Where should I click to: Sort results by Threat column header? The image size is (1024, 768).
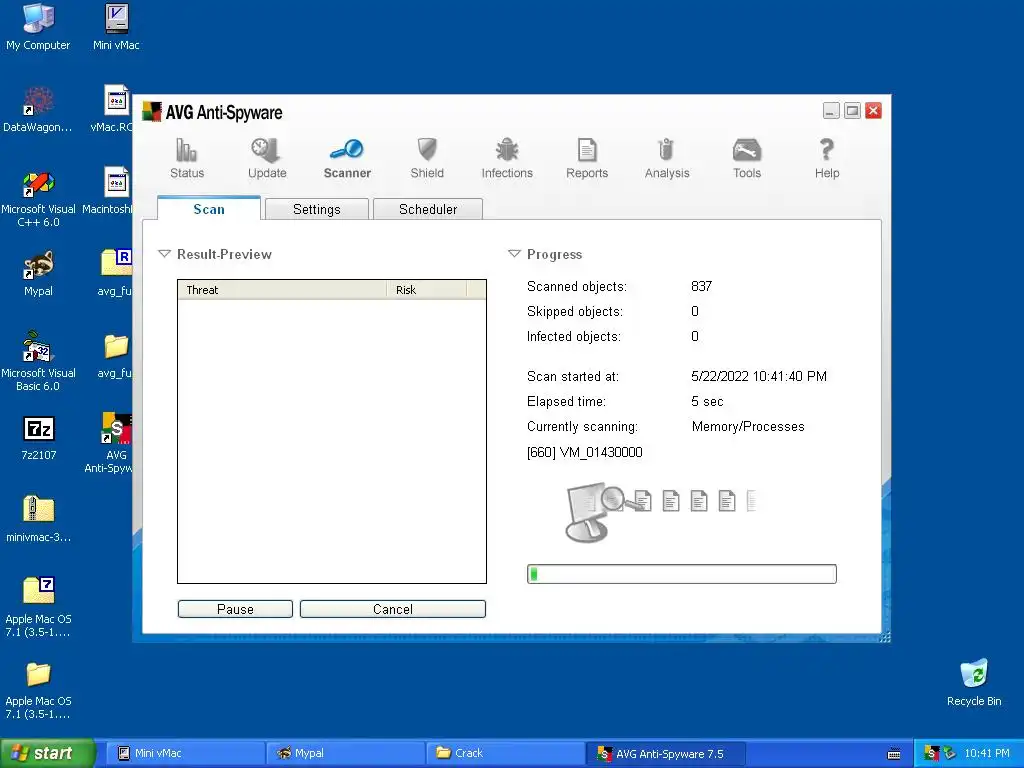coord(281,290)
